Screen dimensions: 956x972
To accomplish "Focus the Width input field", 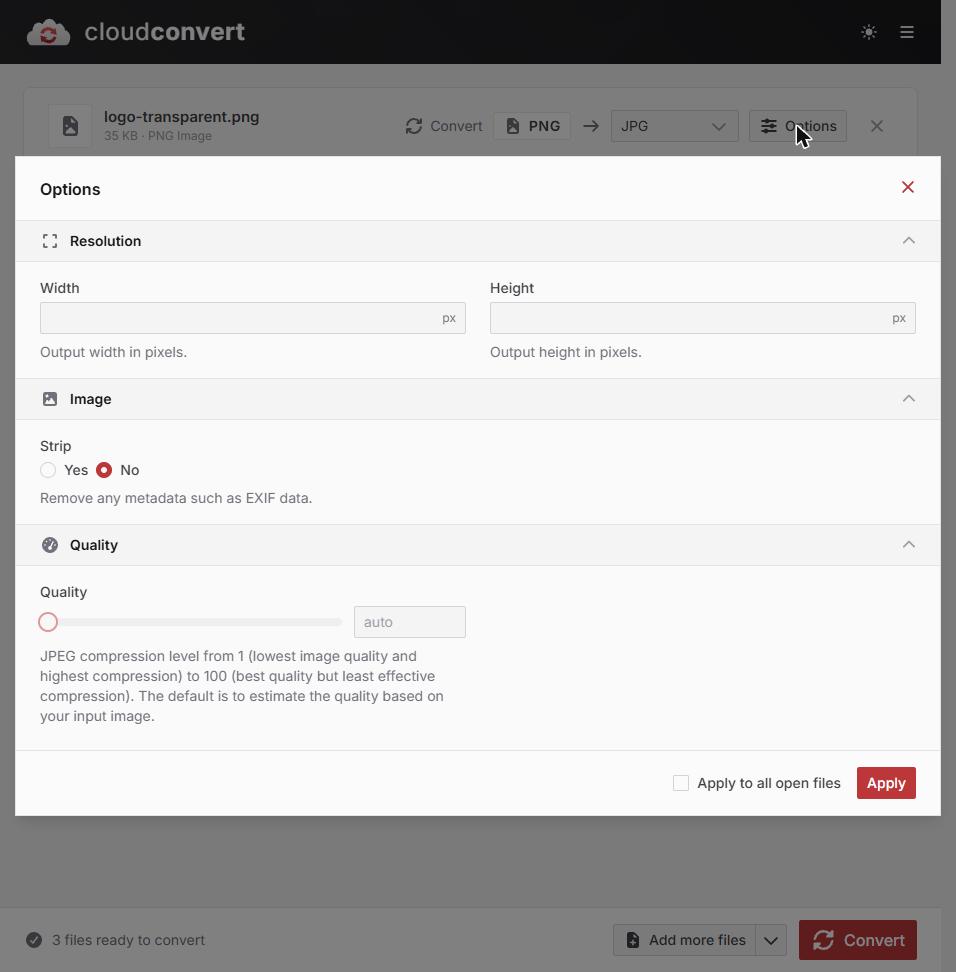I will pos(252,318).
